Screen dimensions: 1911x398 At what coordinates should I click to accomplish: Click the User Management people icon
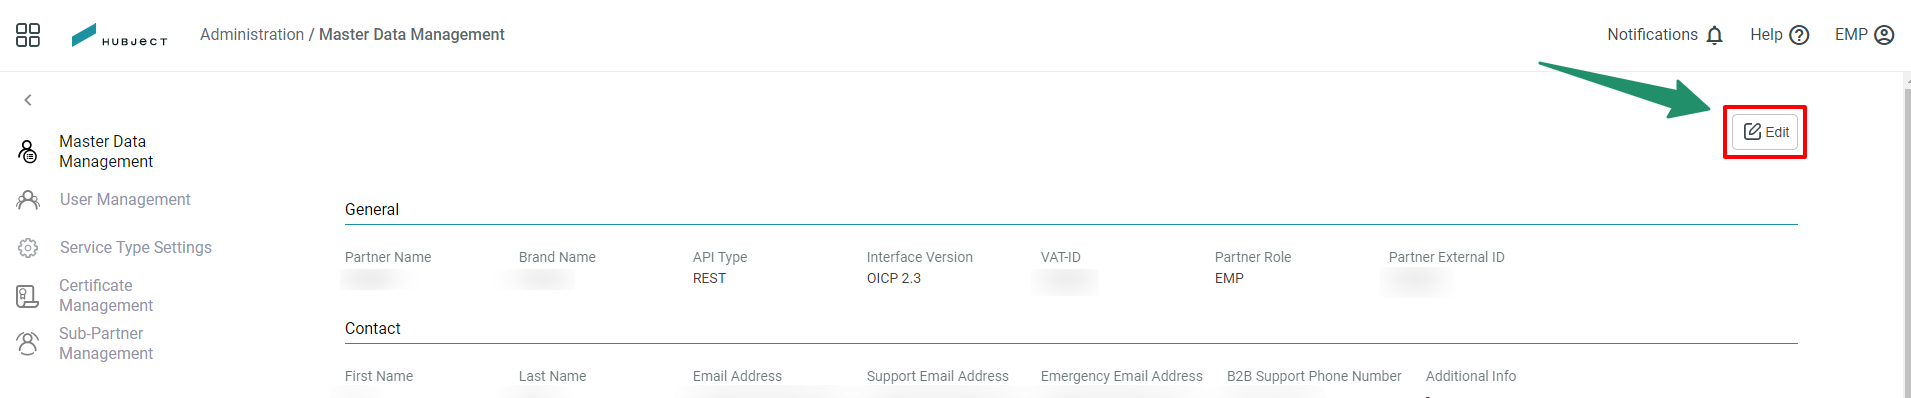(28, 200)
